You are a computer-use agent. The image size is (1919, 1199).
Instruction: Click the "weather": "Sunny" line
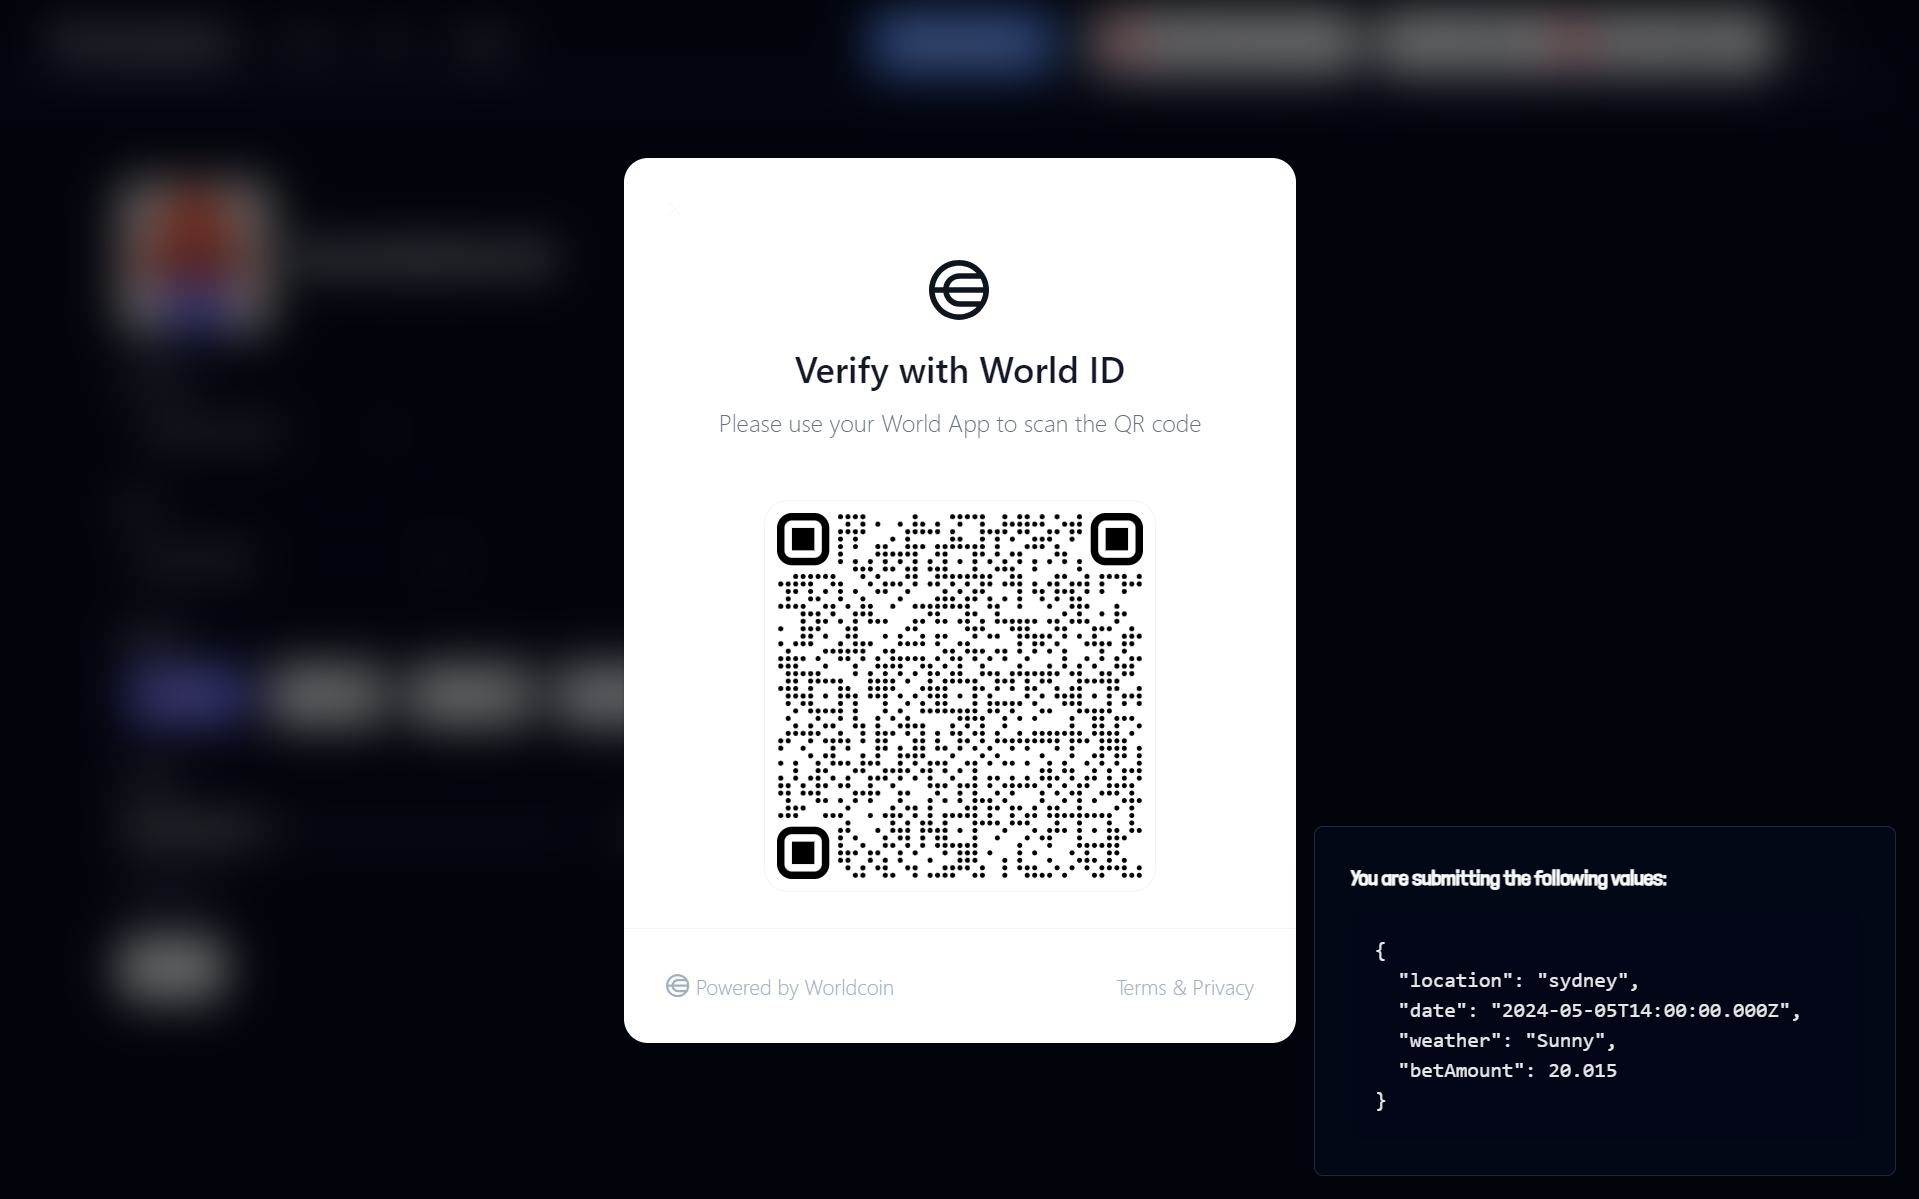pyautogui.click(x=1507, y=1040)
